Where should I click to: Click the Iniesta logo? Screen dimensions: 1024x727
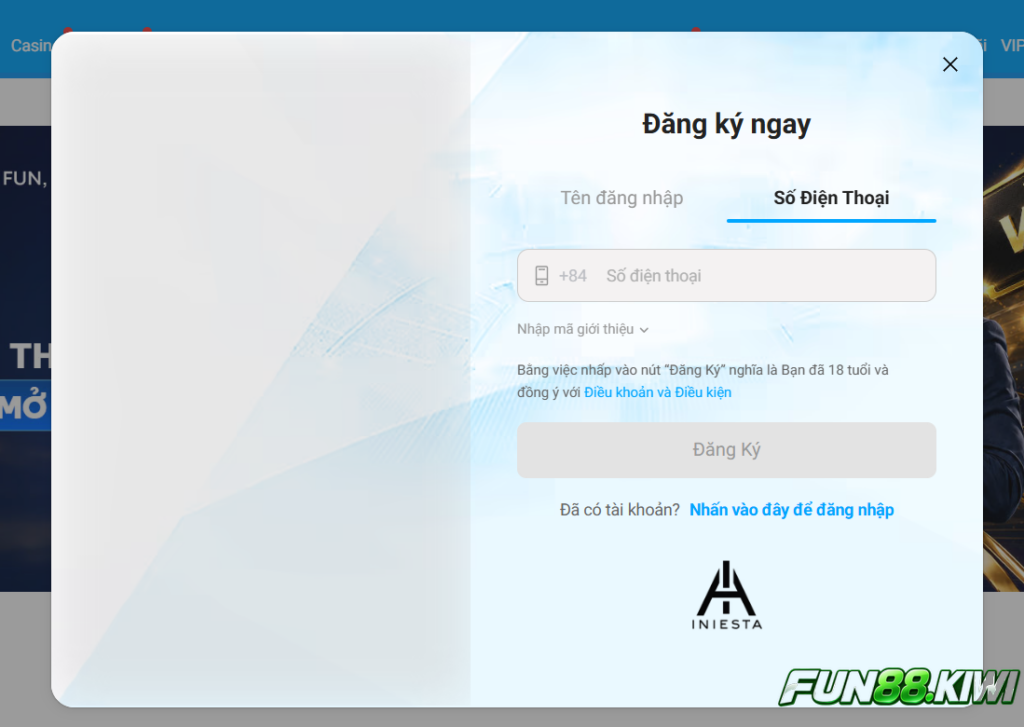726,595
